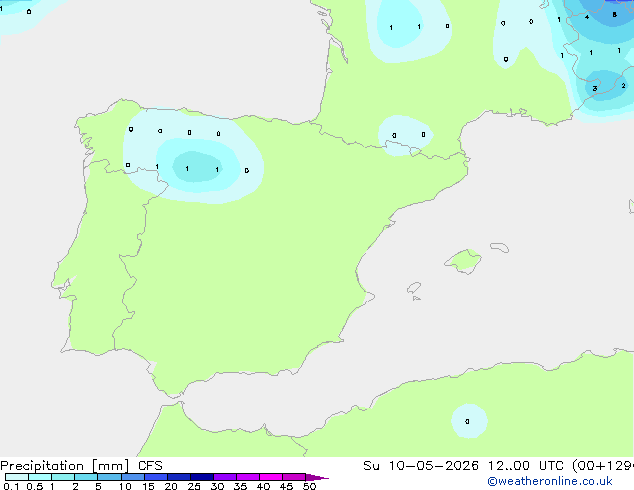The width and height of the screenshot is (634, 490).
Task: Pick the 10–15 mm legend color swatch
Action: (132, 477)
